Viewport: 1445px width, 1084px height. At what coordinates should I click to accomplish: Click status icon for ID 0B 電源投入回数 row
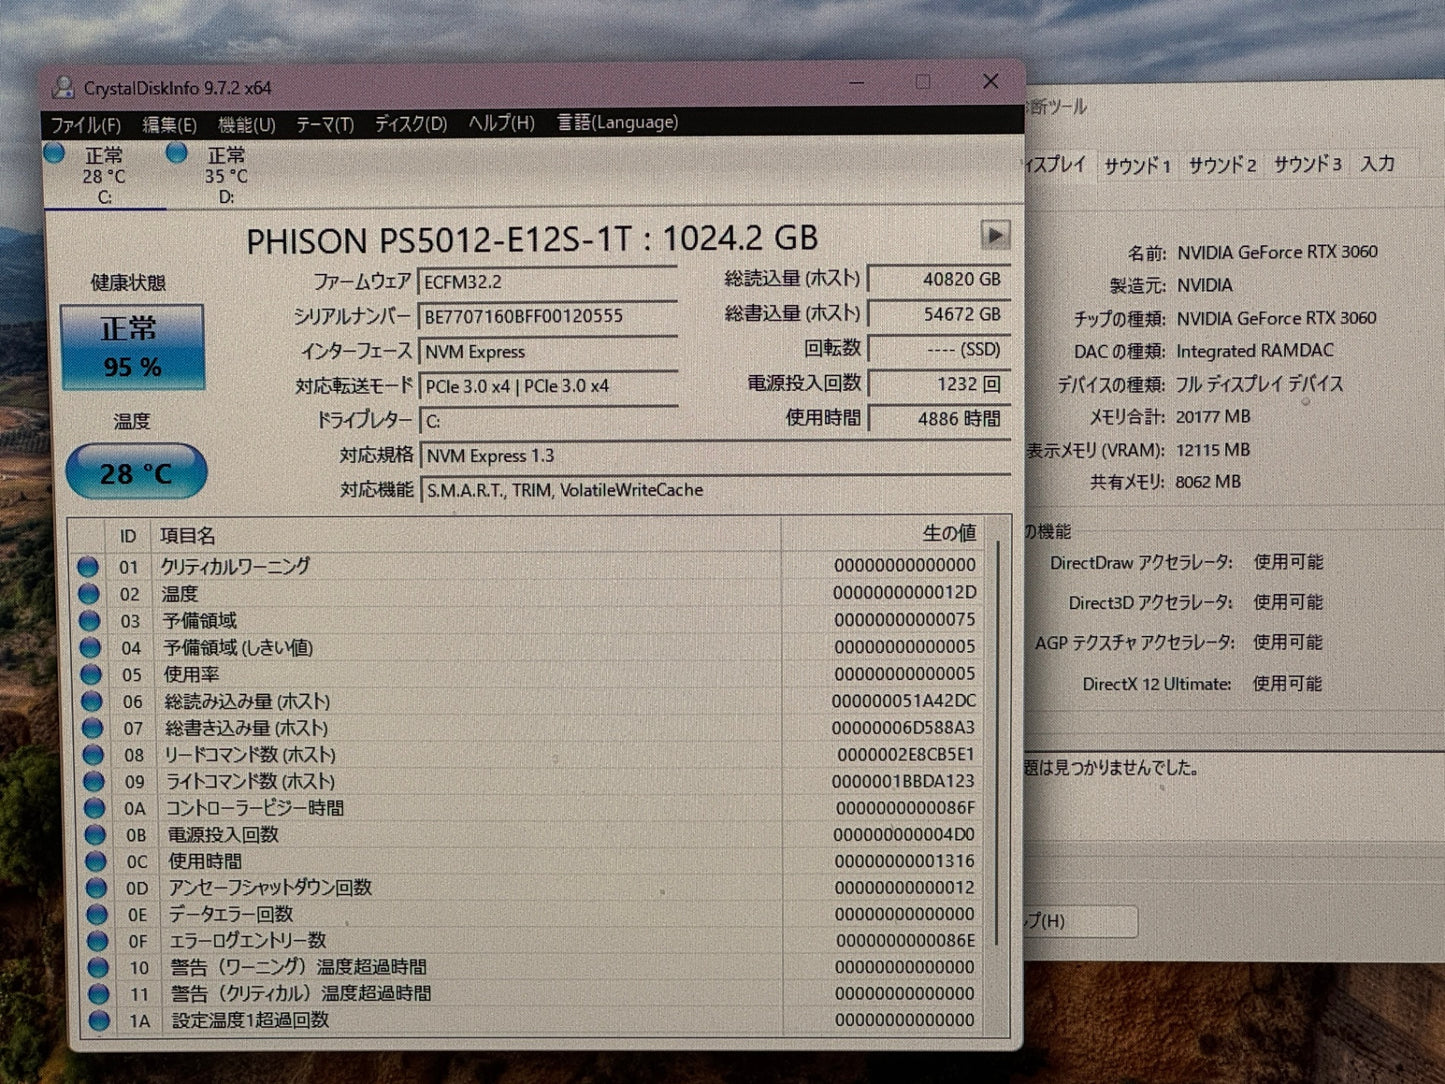coord(95,835)
